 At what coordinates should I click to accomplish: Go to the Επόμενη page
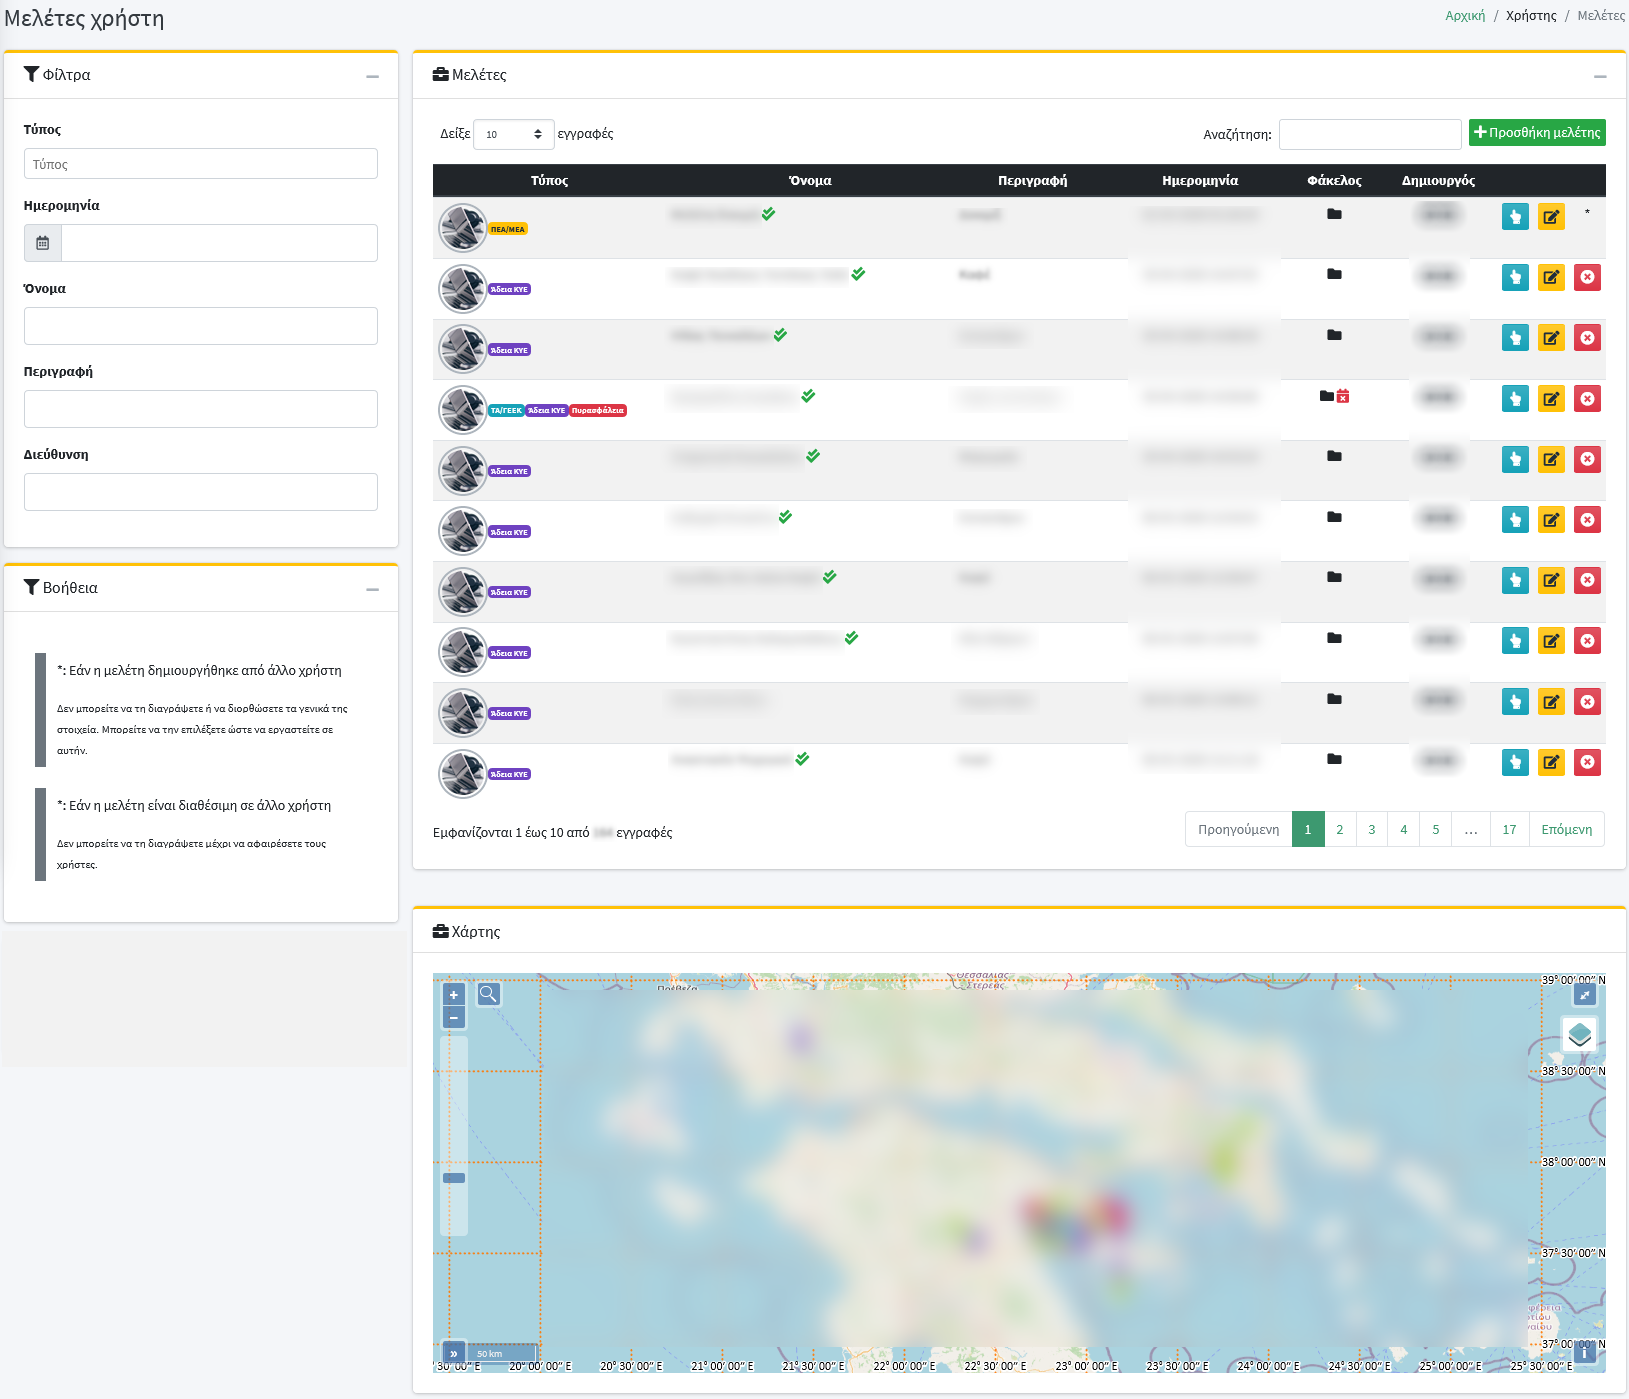(x=1566, y=830)
